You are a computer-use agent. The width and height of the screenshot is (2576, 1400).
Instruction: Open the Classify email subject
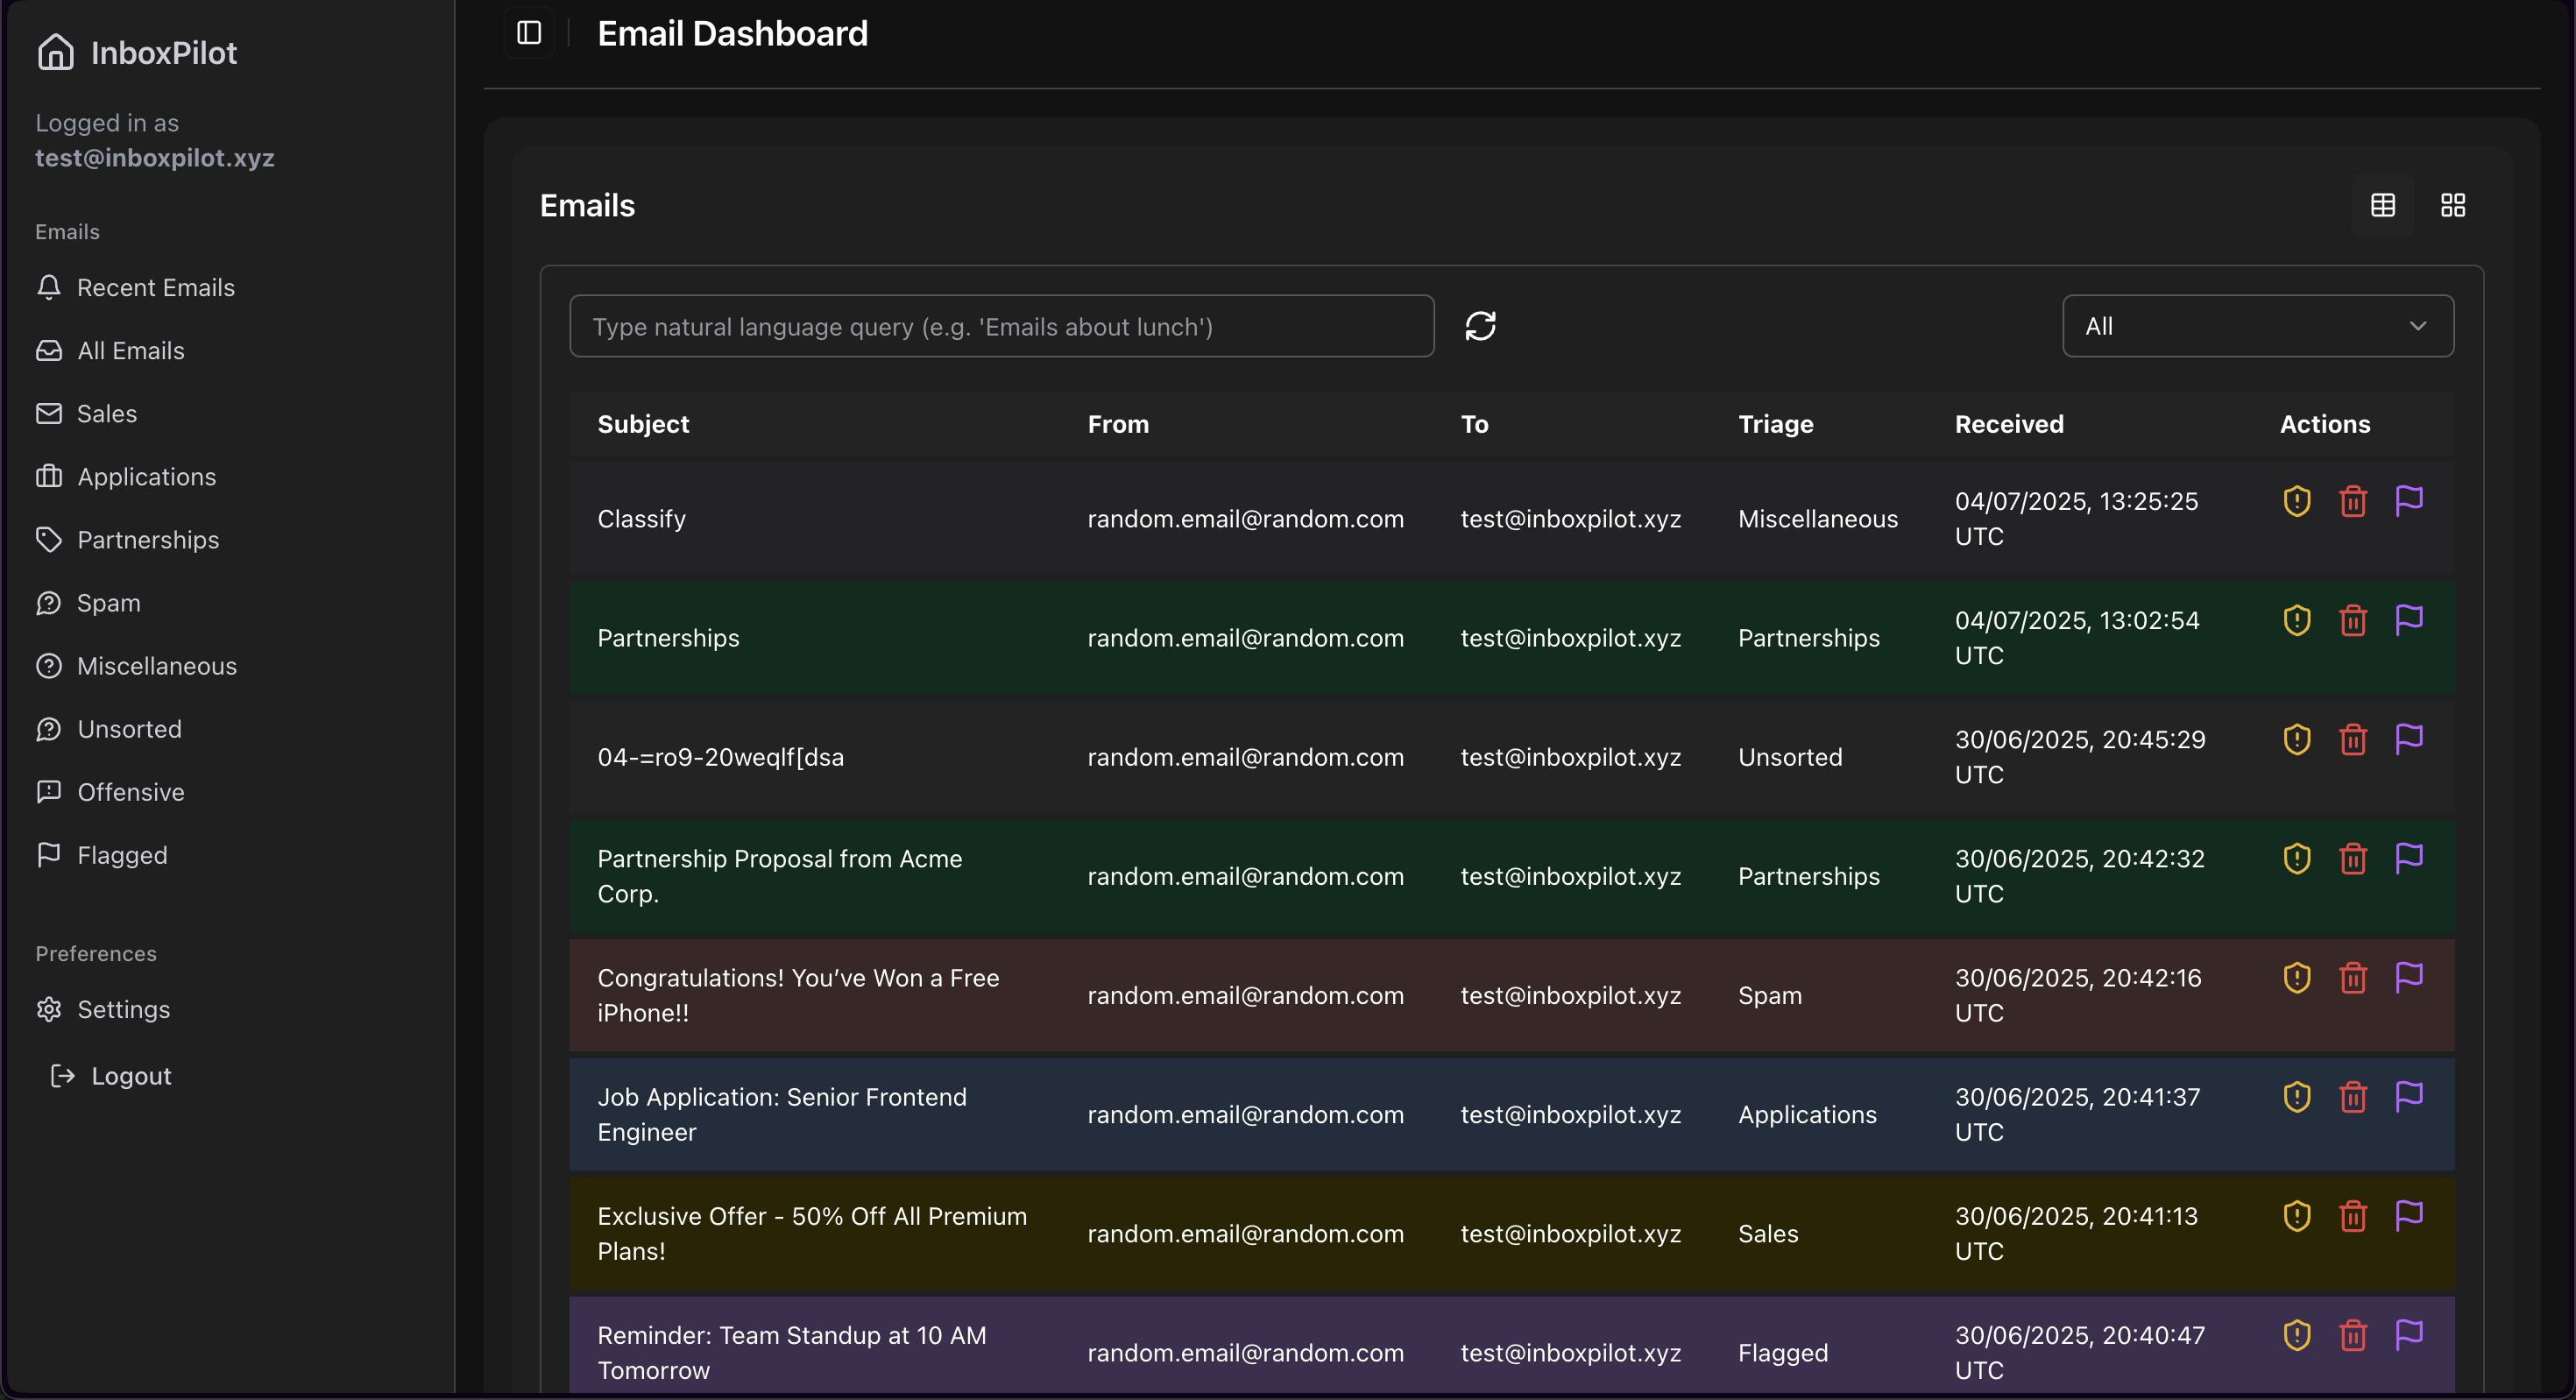(641, 519)
